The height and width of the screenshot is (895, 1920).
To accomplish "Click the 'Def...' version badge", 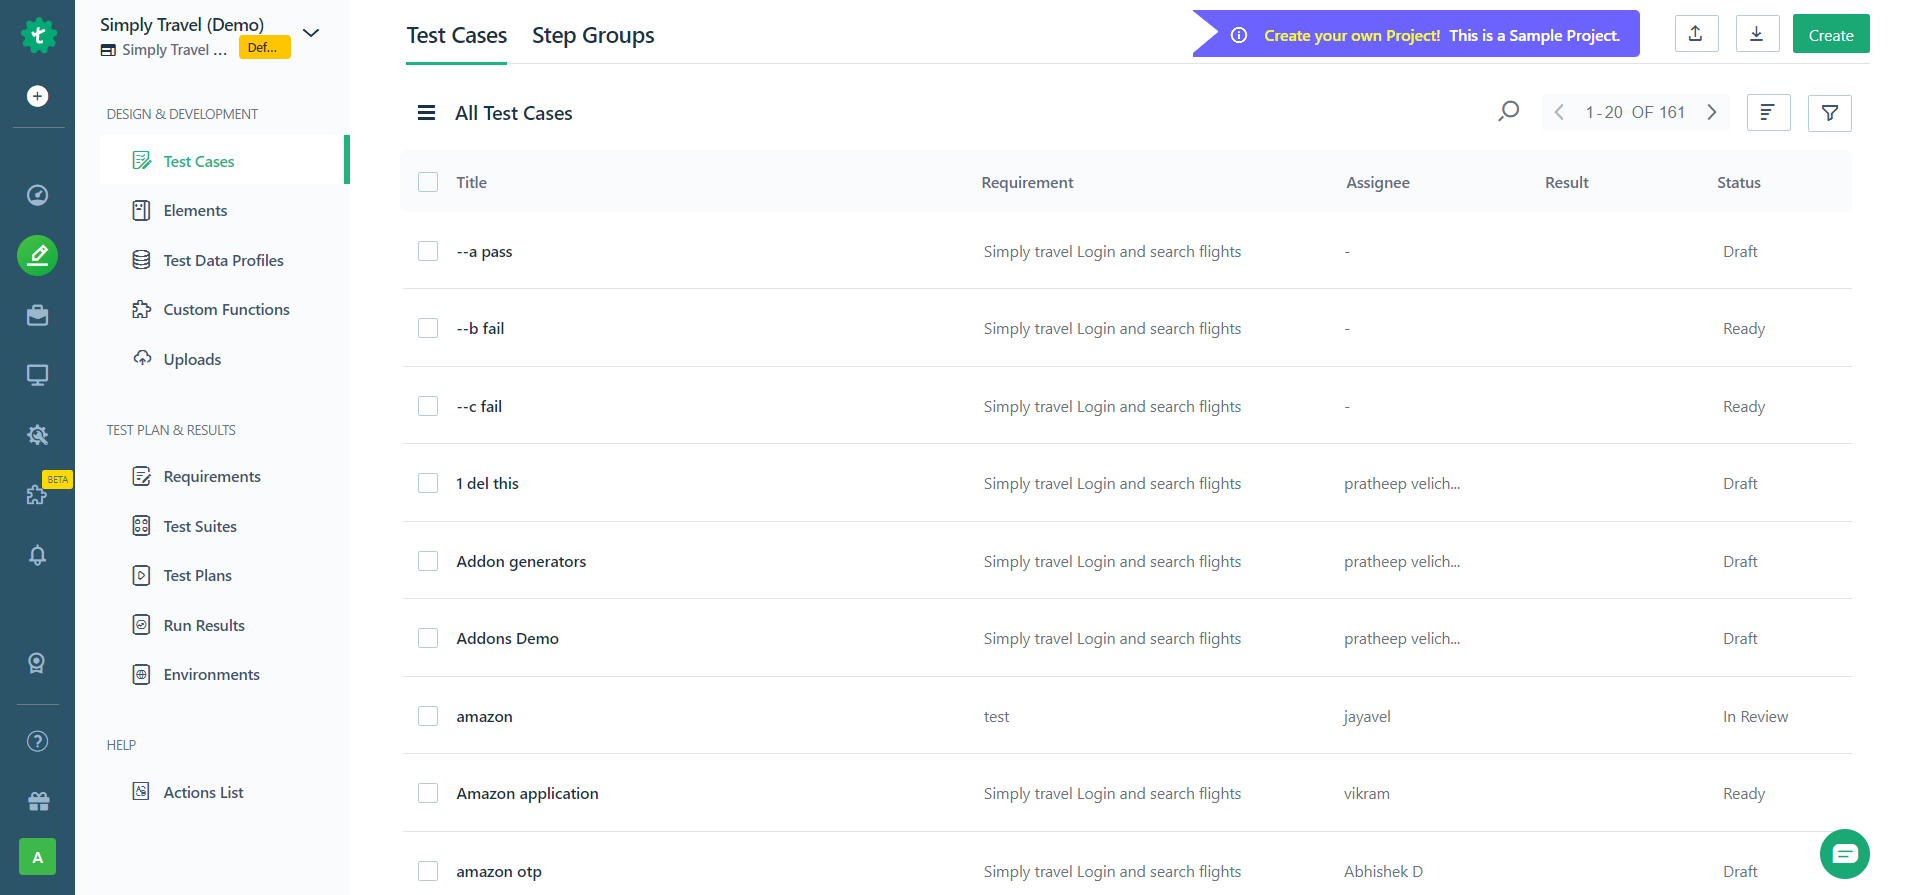I will (x=264, y=47).
